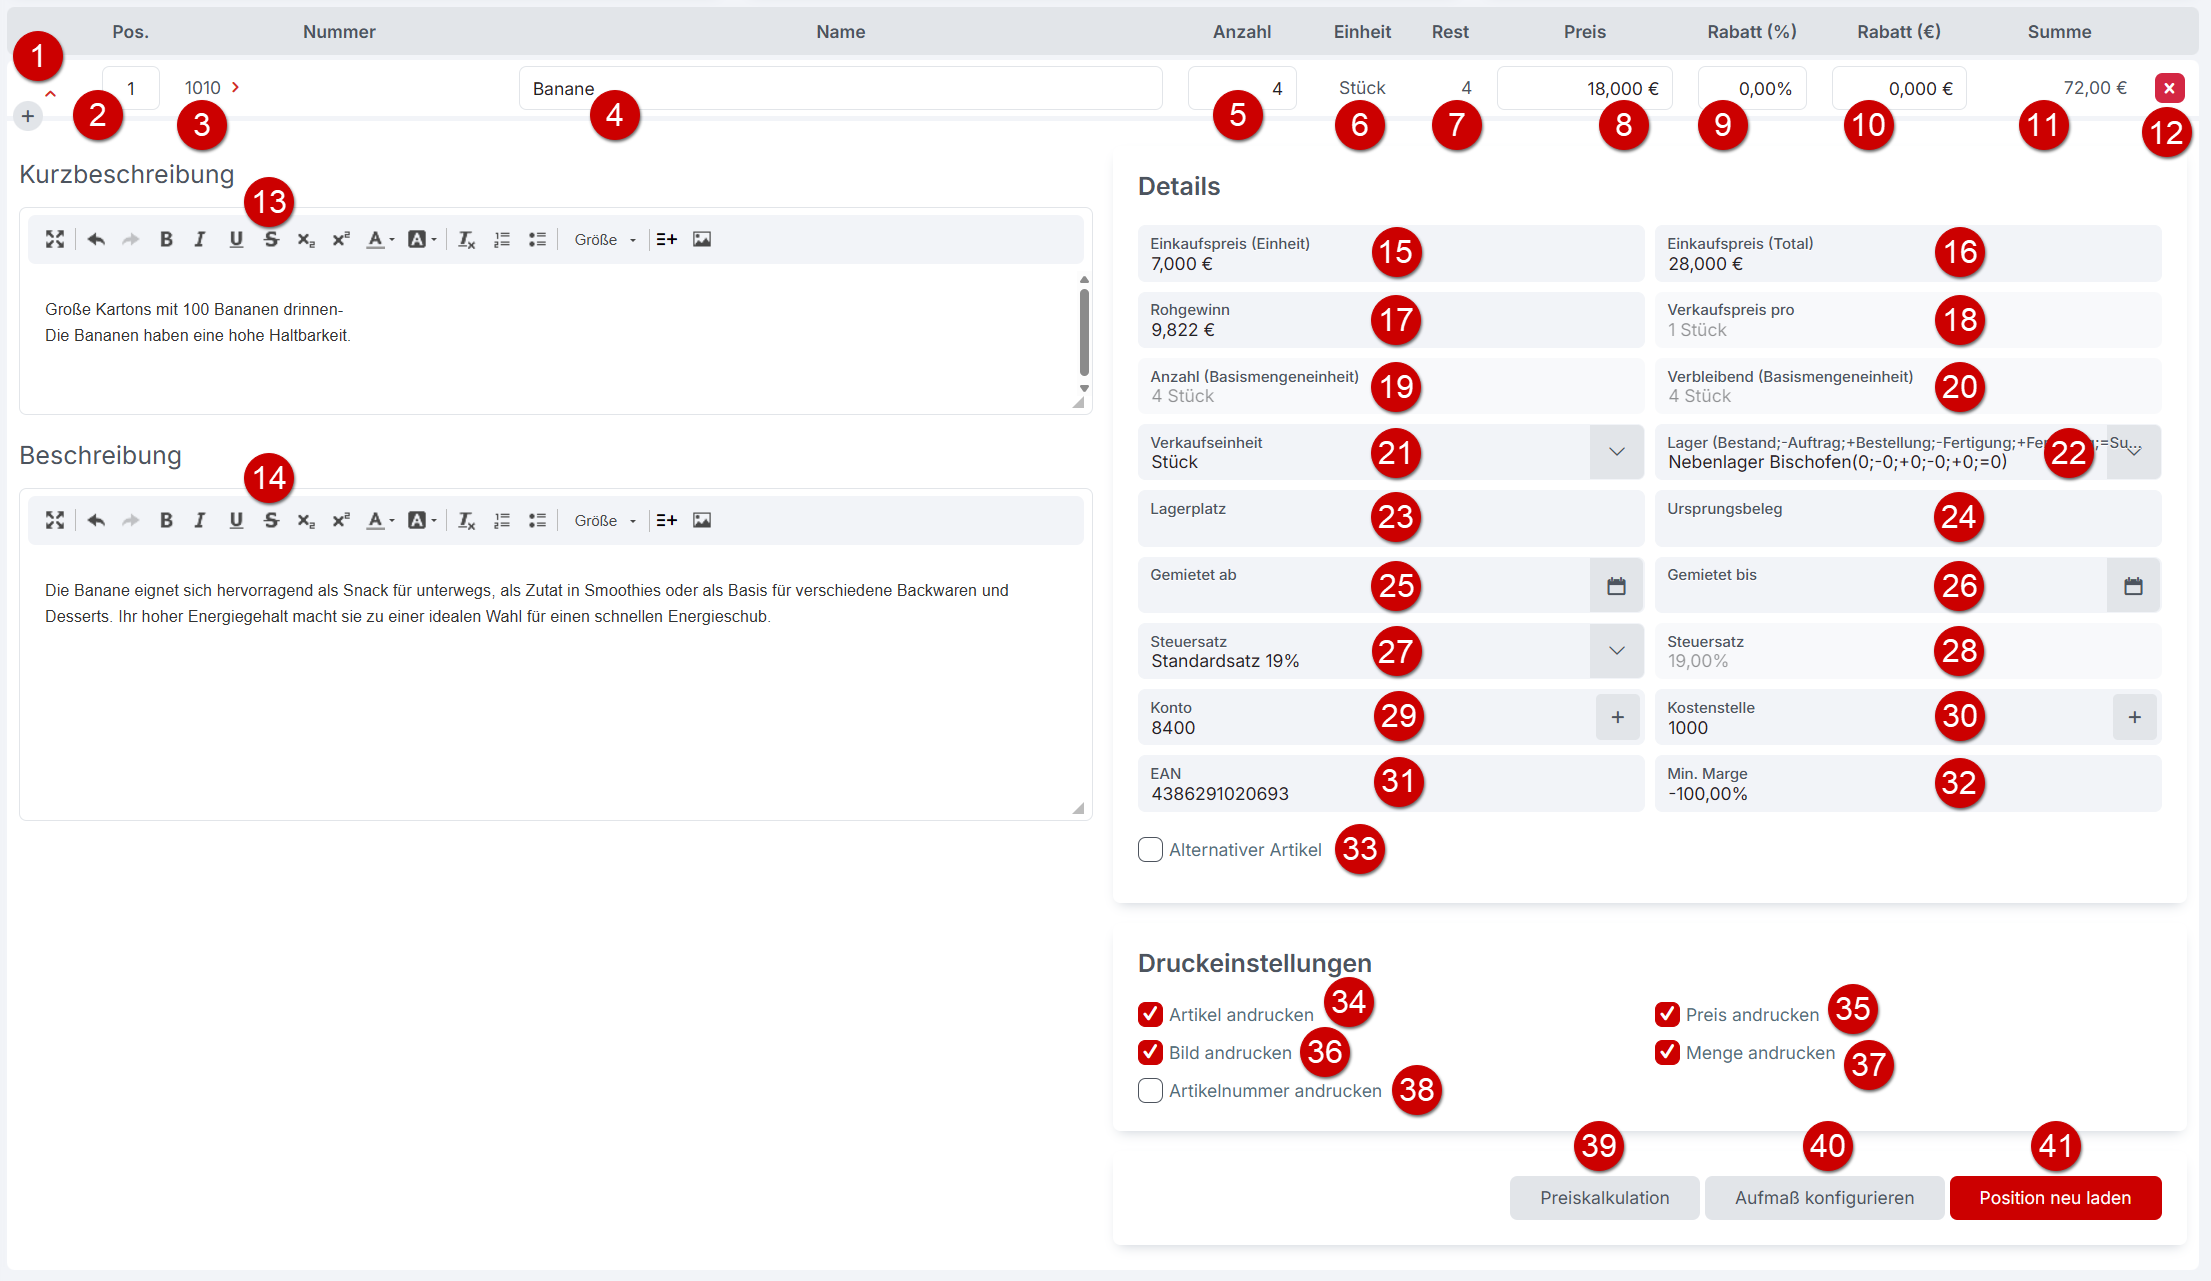This screenshot has width=2211, height=1281.
Task: Open text color picker in Beschreibung toolbar
Action: click(x=379, y=520)
